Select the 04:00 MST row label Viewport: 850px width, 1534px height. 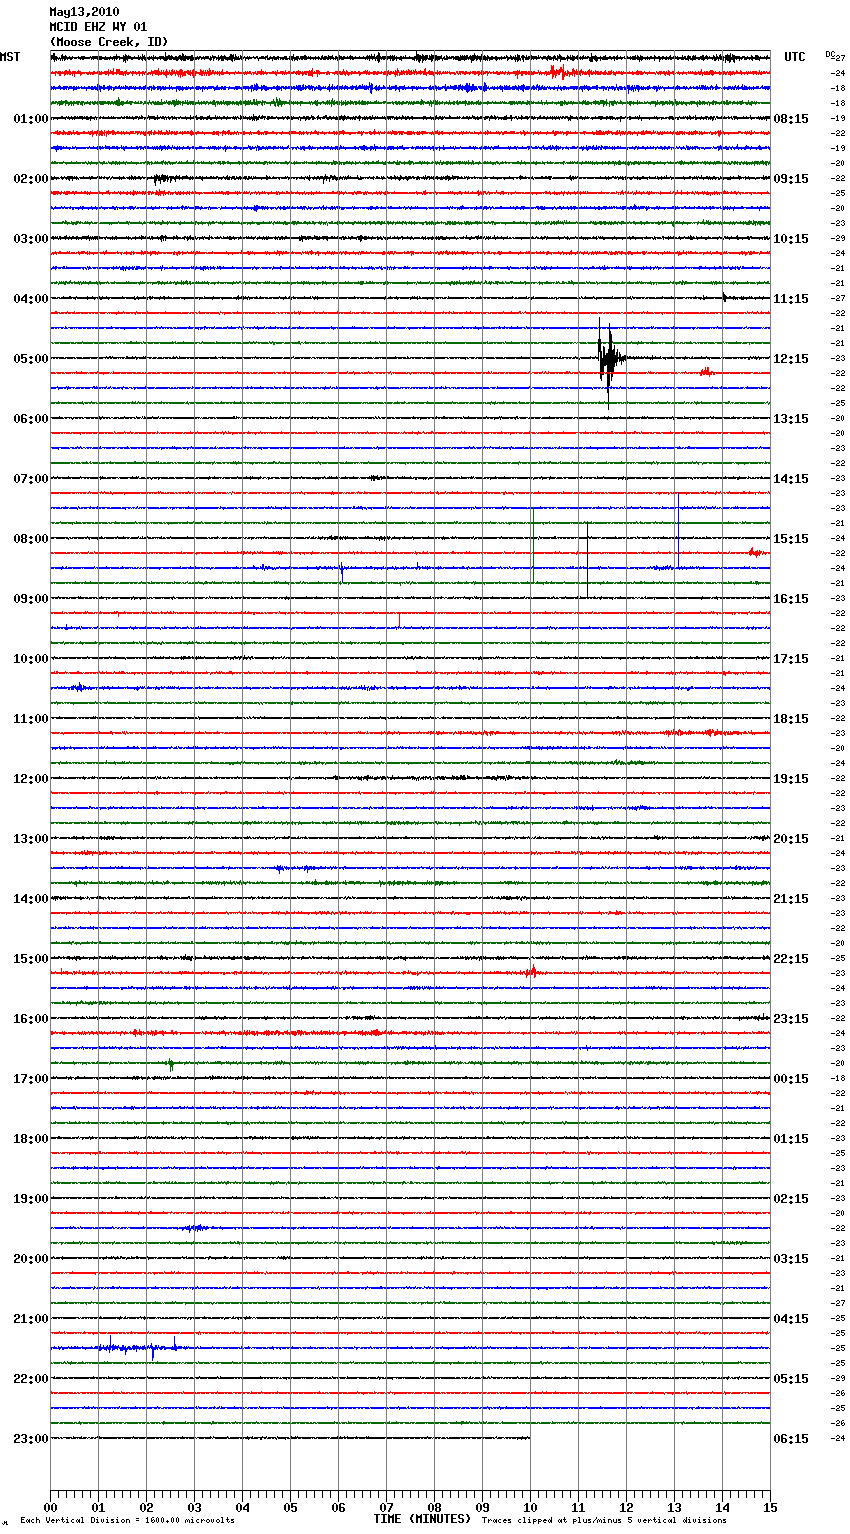(30, 299)
